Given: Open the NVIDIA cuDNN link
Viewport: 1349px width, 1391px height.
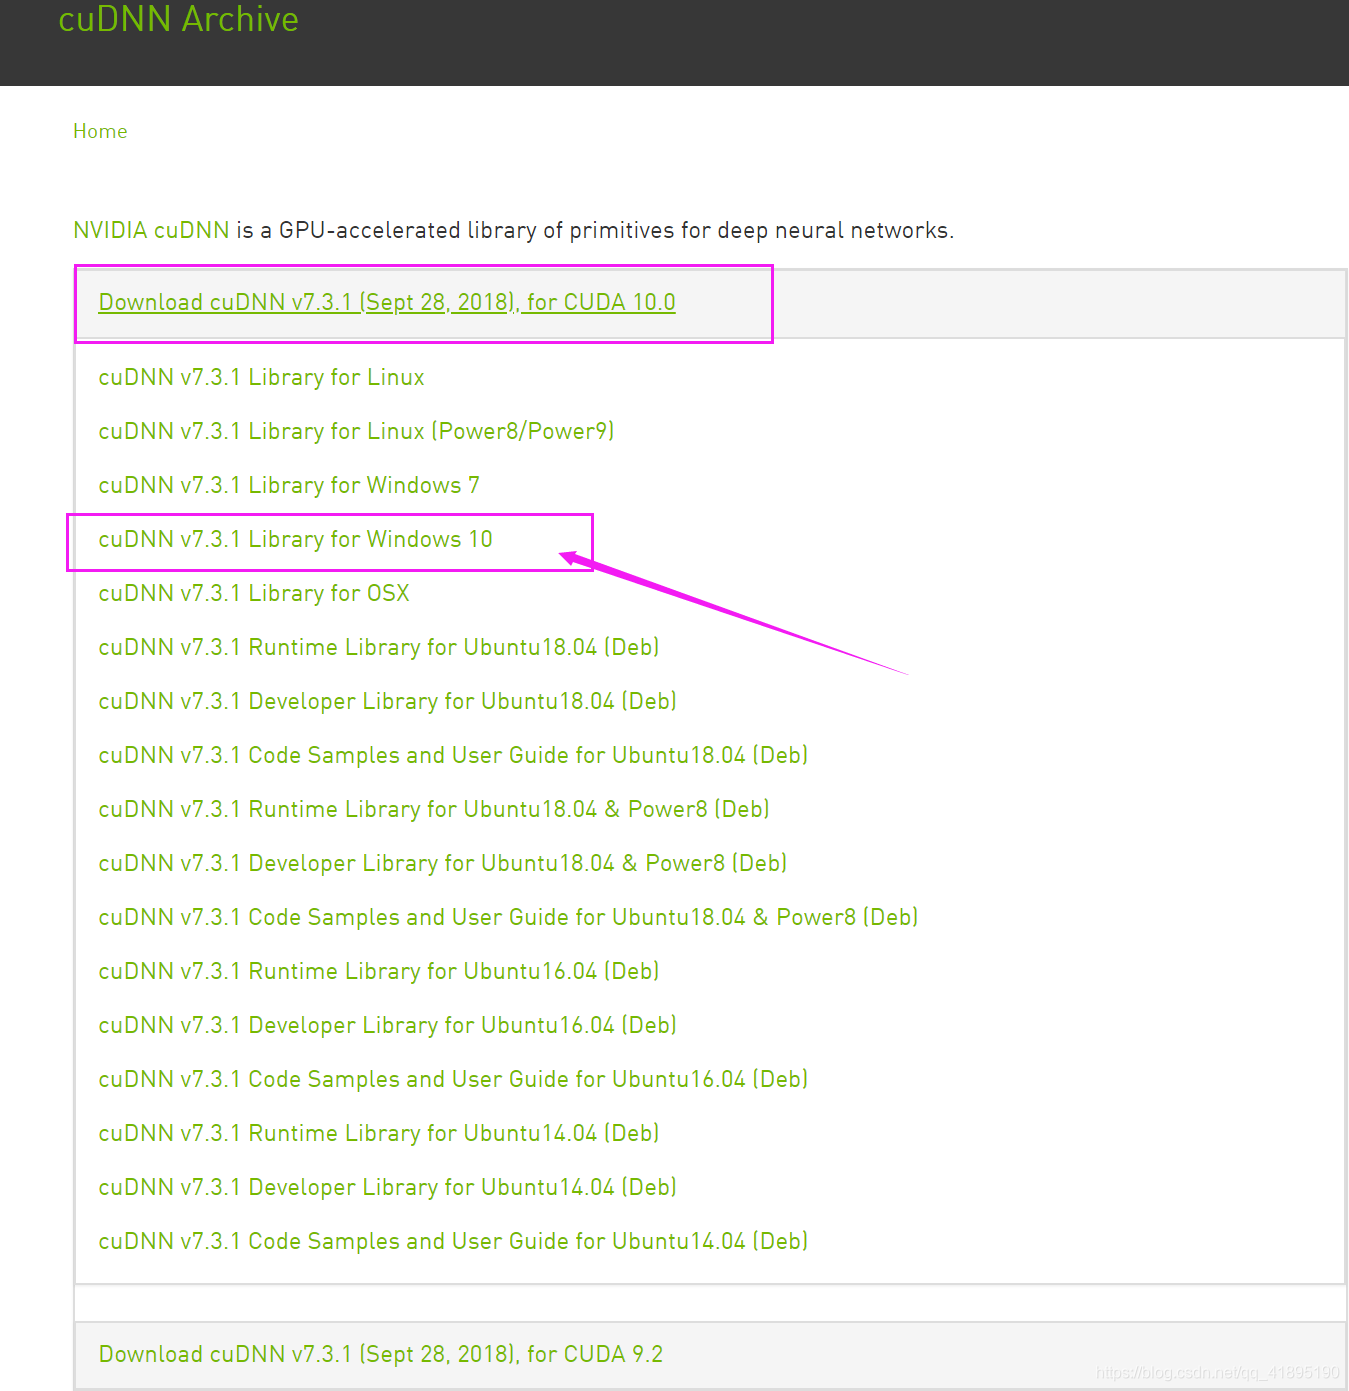Looking at the screenshot, I should 151,230.
